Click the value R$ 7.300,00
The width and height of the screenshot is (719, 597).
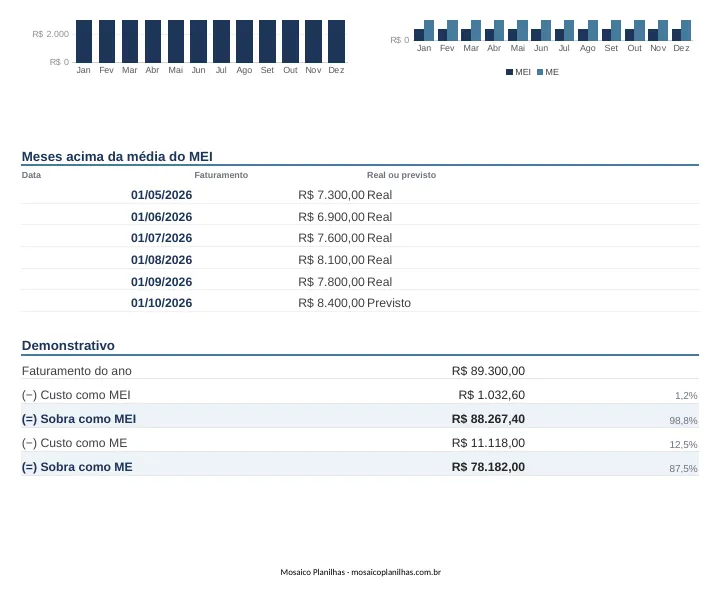[331, 195]
